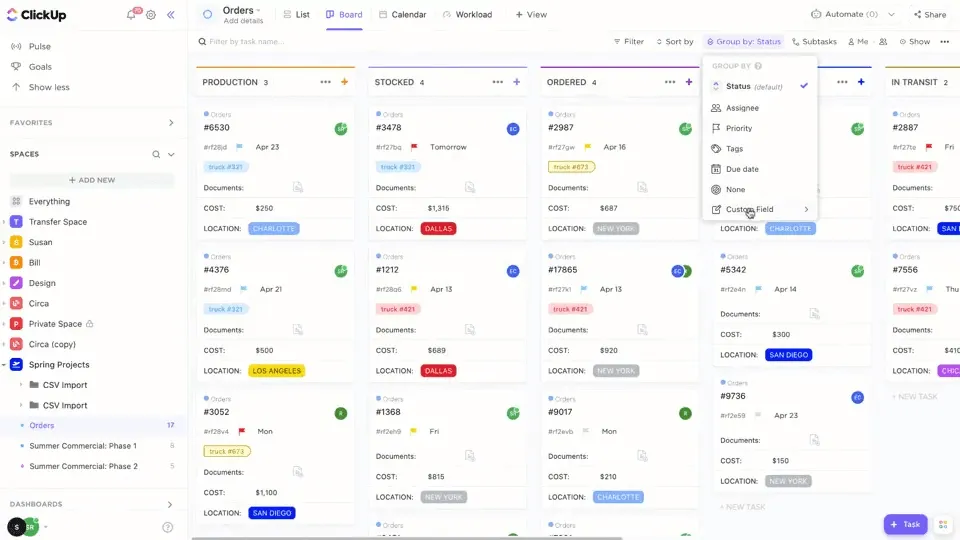This screenshot has width=960, height=540.
Task: Open Show options dropdown
Action: click(915, 42)
